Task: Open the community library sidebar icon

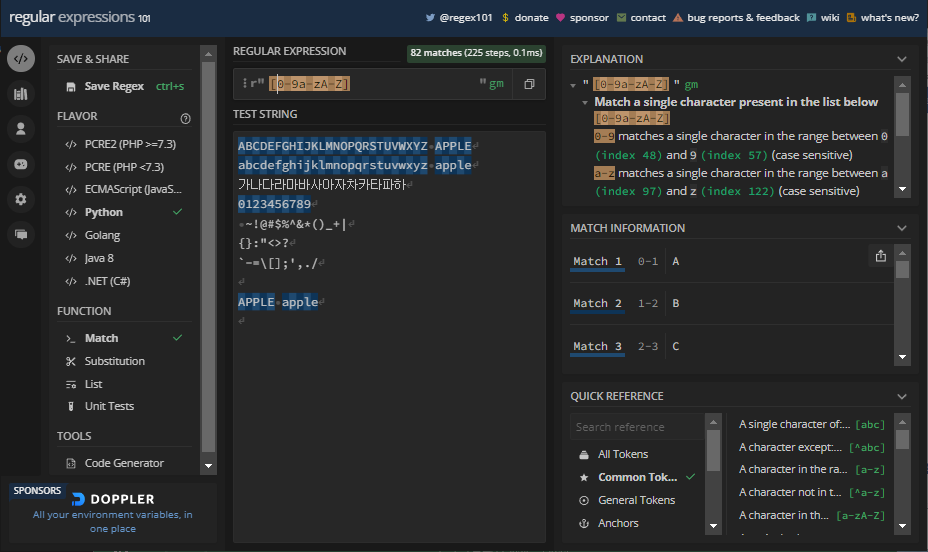Action: click(x=21, y=93)
